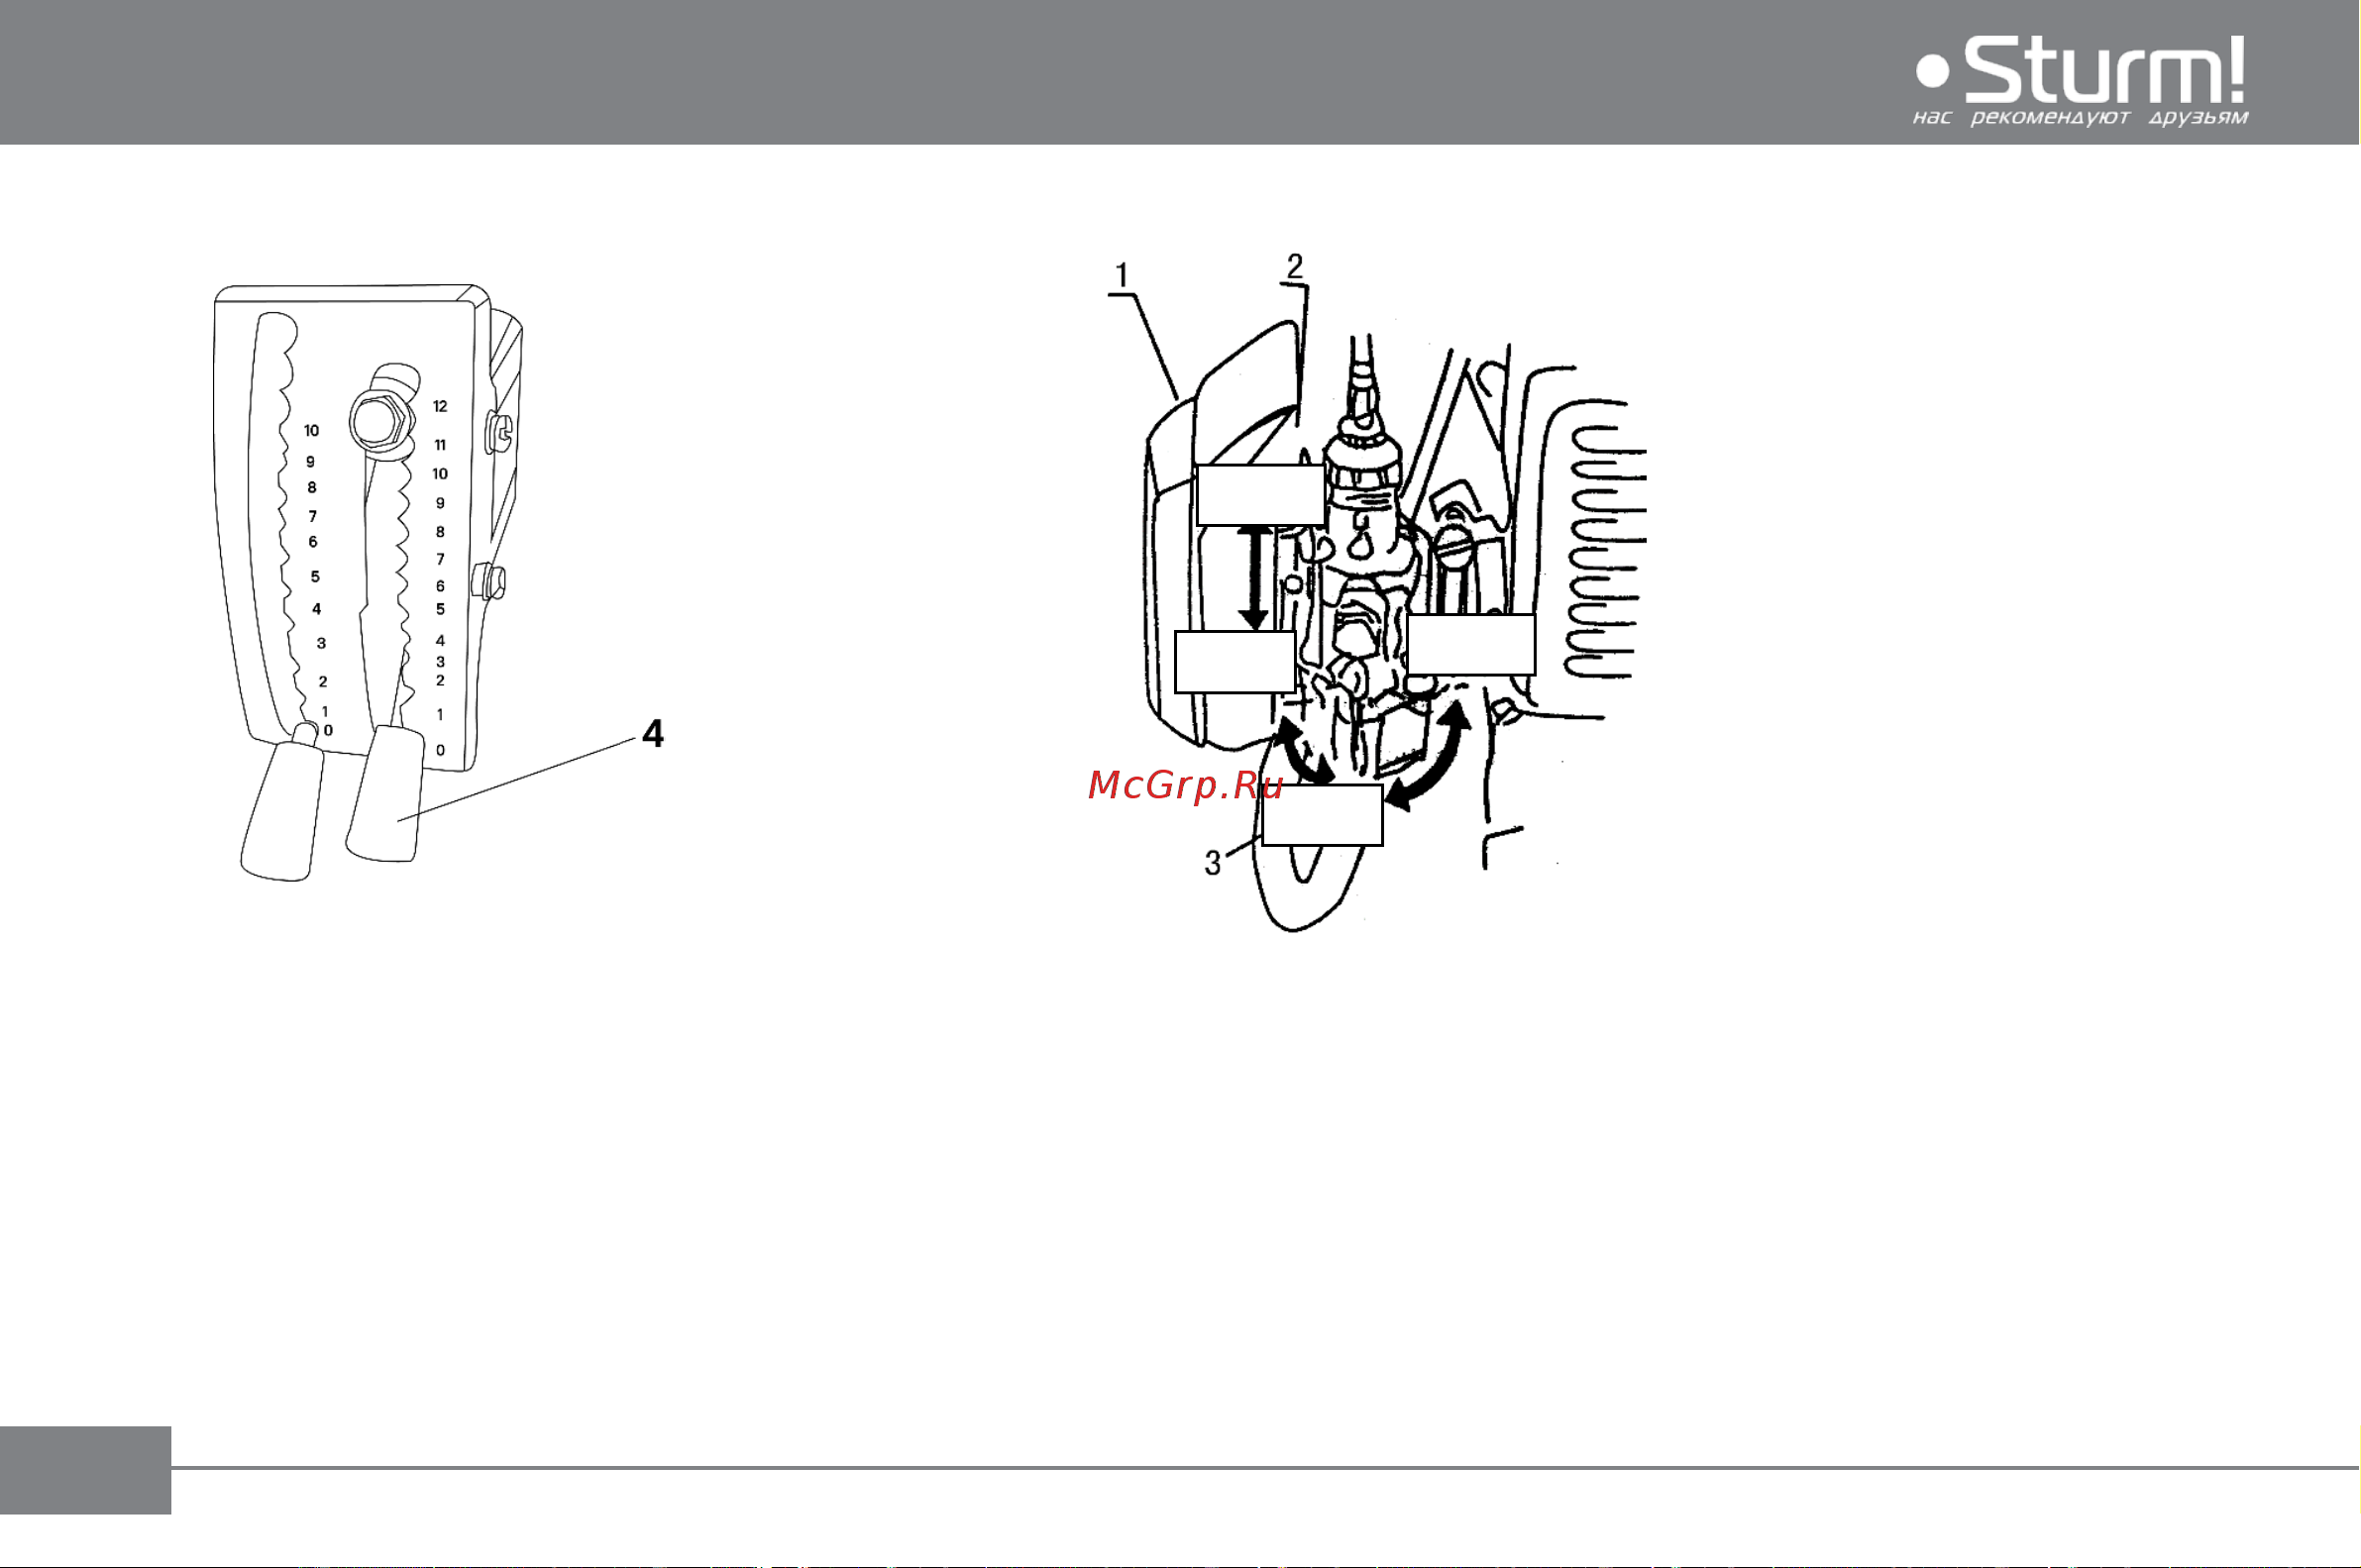
Task: Click the vertical double arrow in carburetor diagram
Action: click(1255, 578)
